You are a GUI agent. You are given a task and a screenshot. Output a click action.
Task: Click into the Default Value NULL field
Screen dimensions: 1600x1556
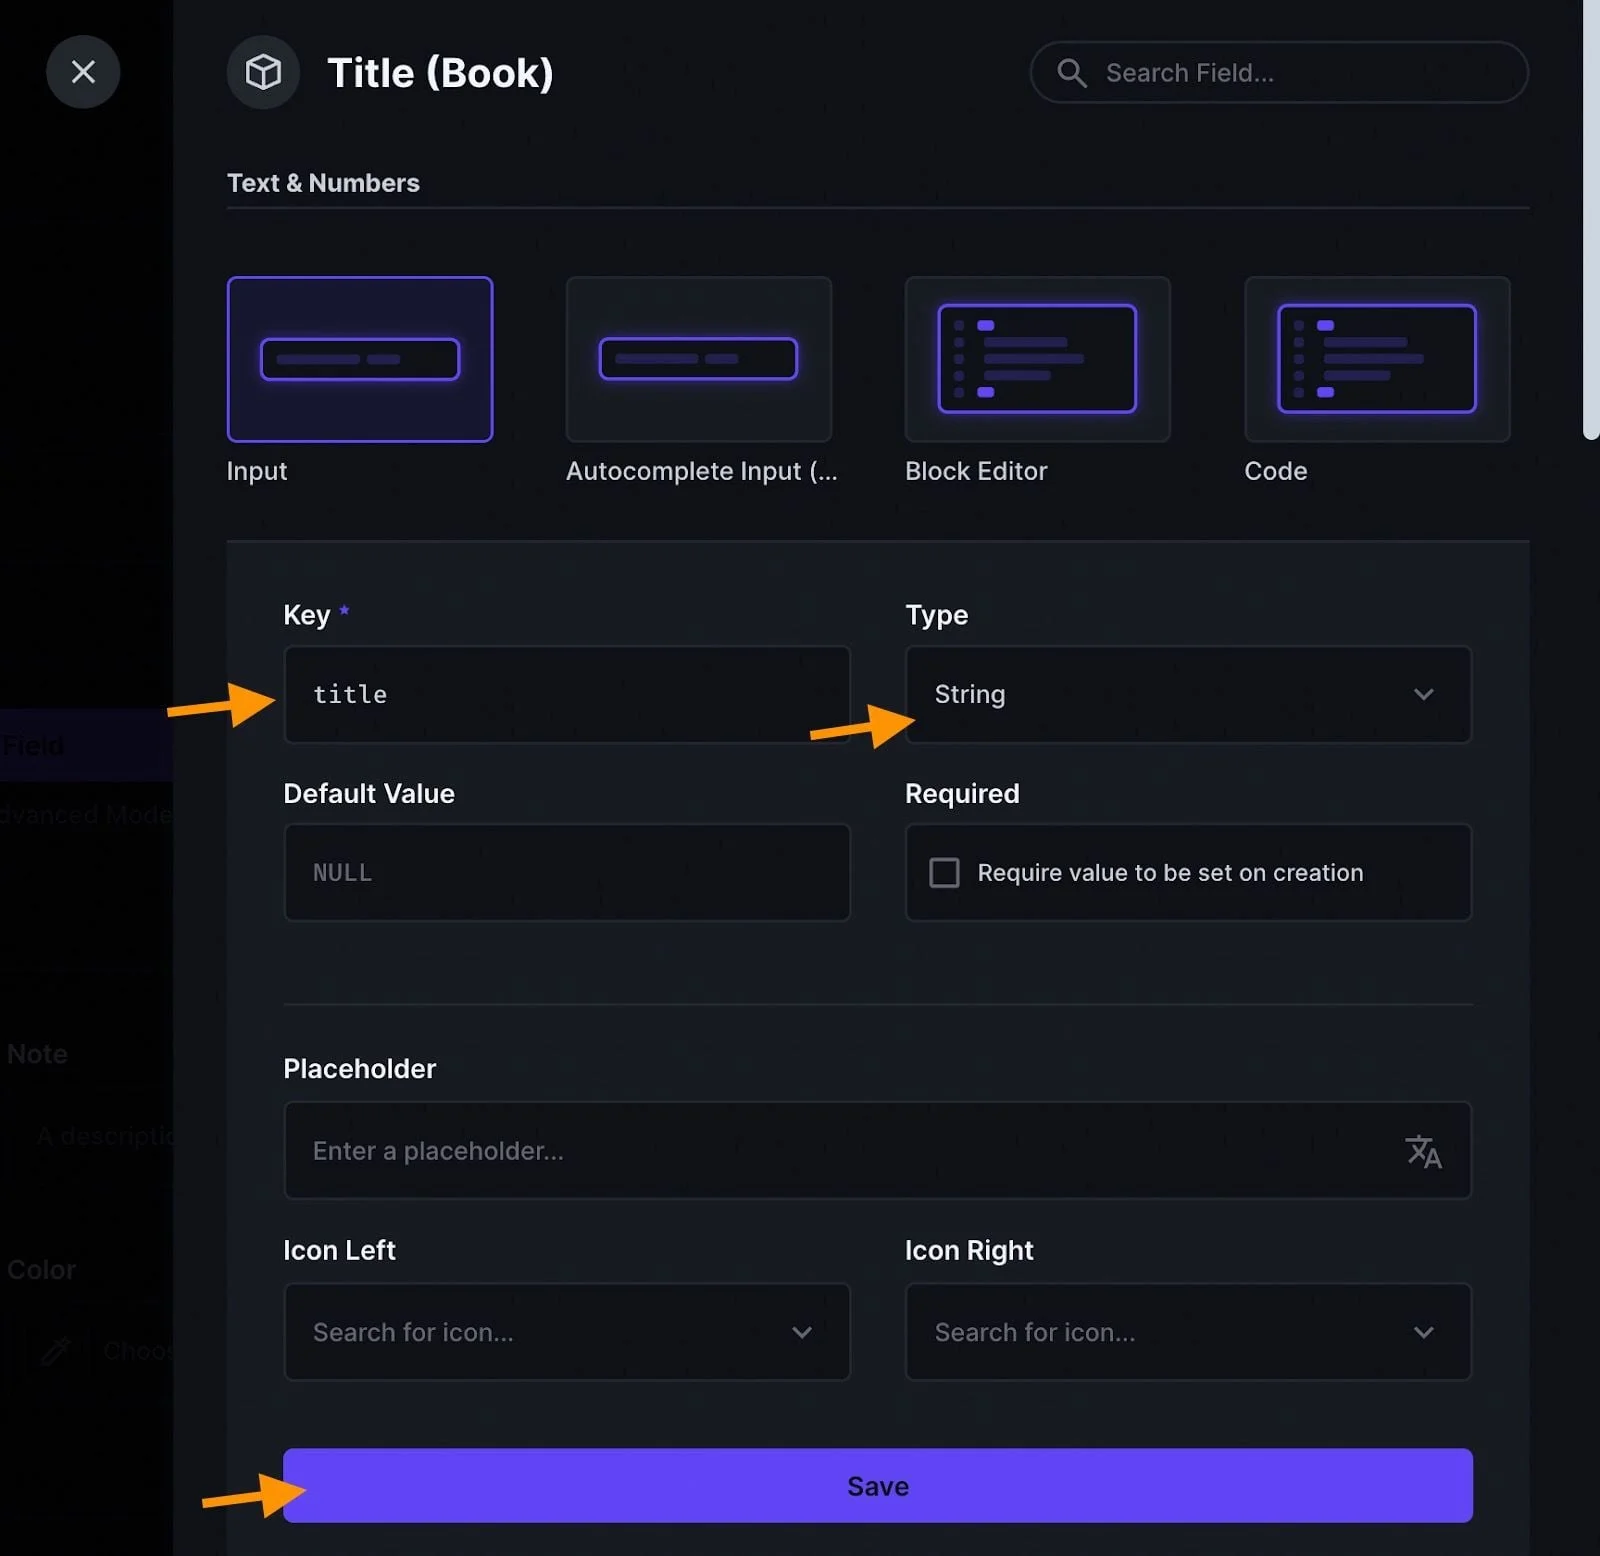[566, 873]
